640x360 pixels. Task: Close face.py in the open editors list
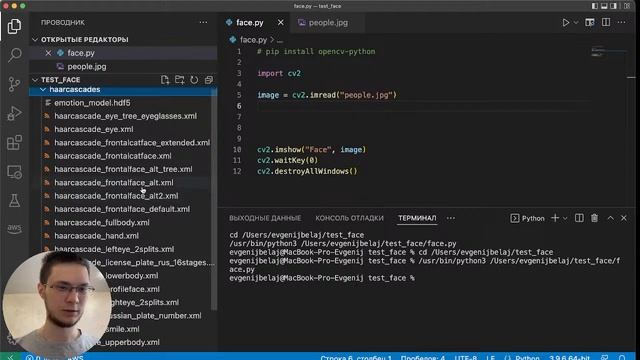click(48, 53)
